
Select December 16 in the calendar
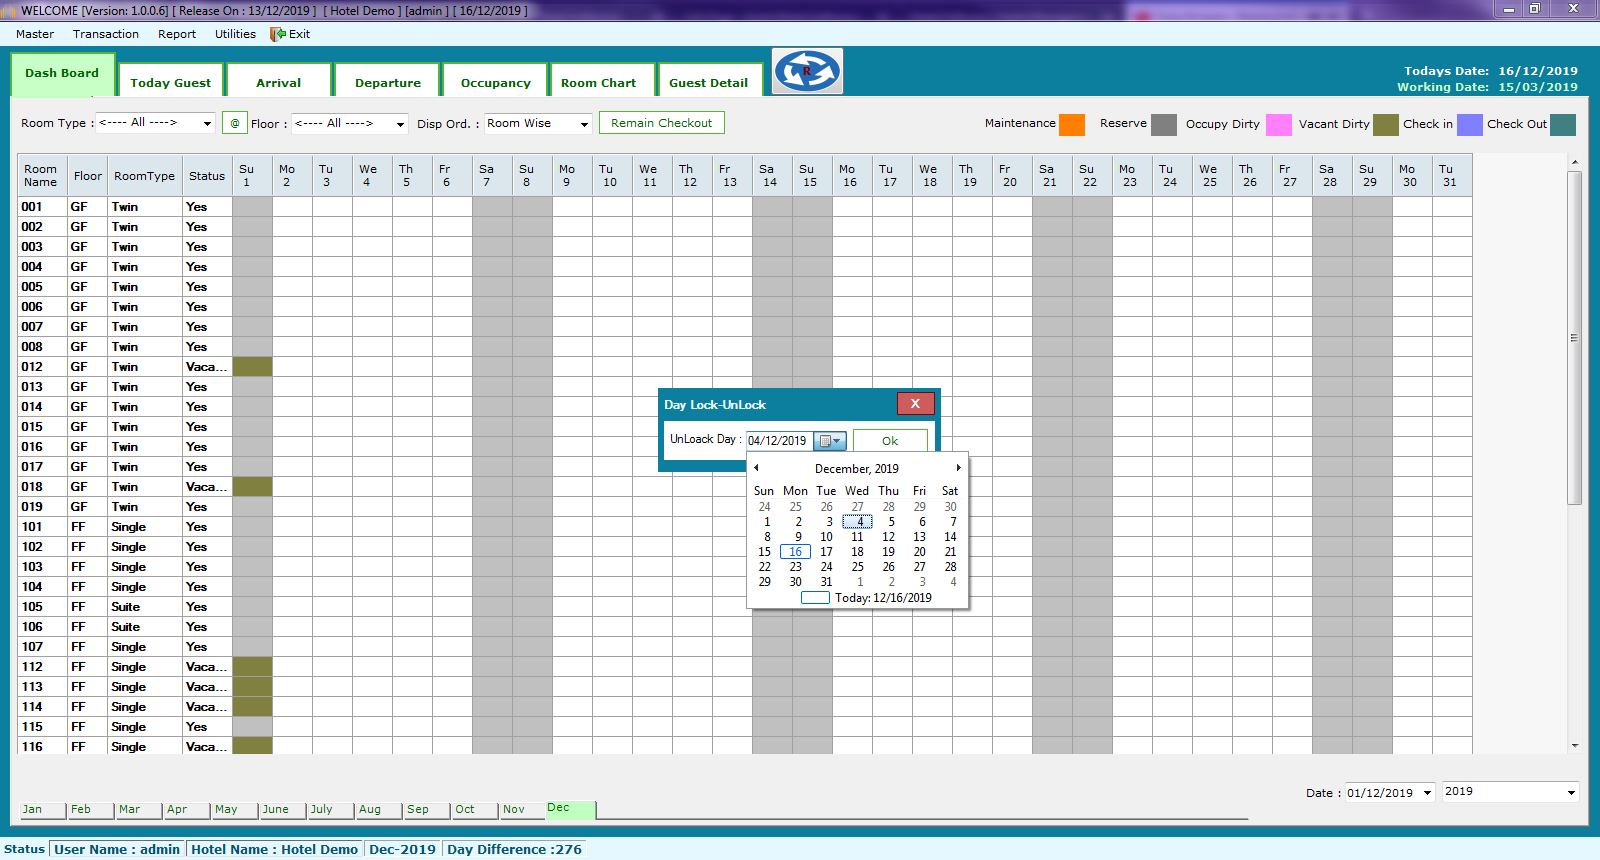click(x=795, y=552)
